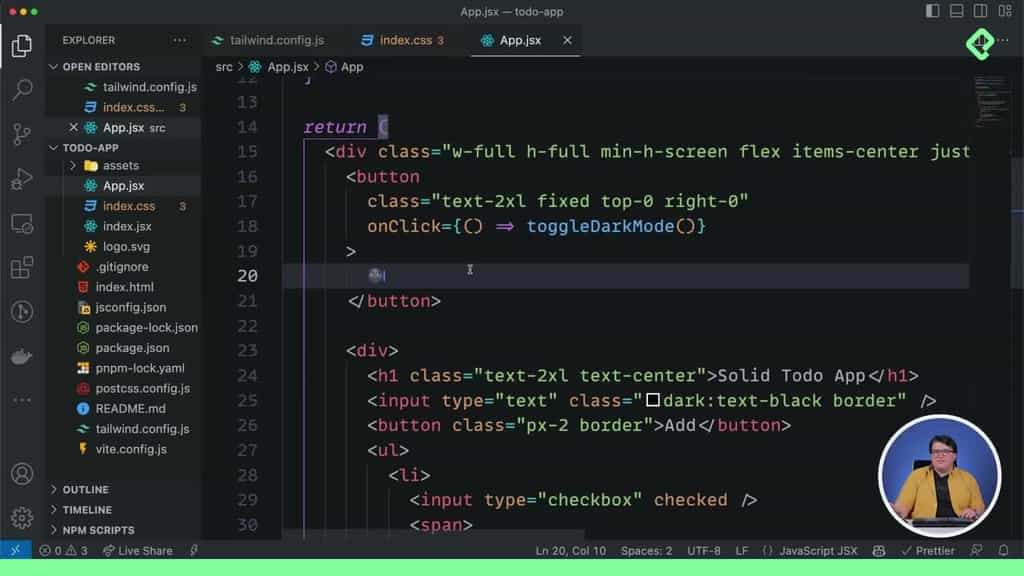Start a Live Share session

click(x=138, y=550)
